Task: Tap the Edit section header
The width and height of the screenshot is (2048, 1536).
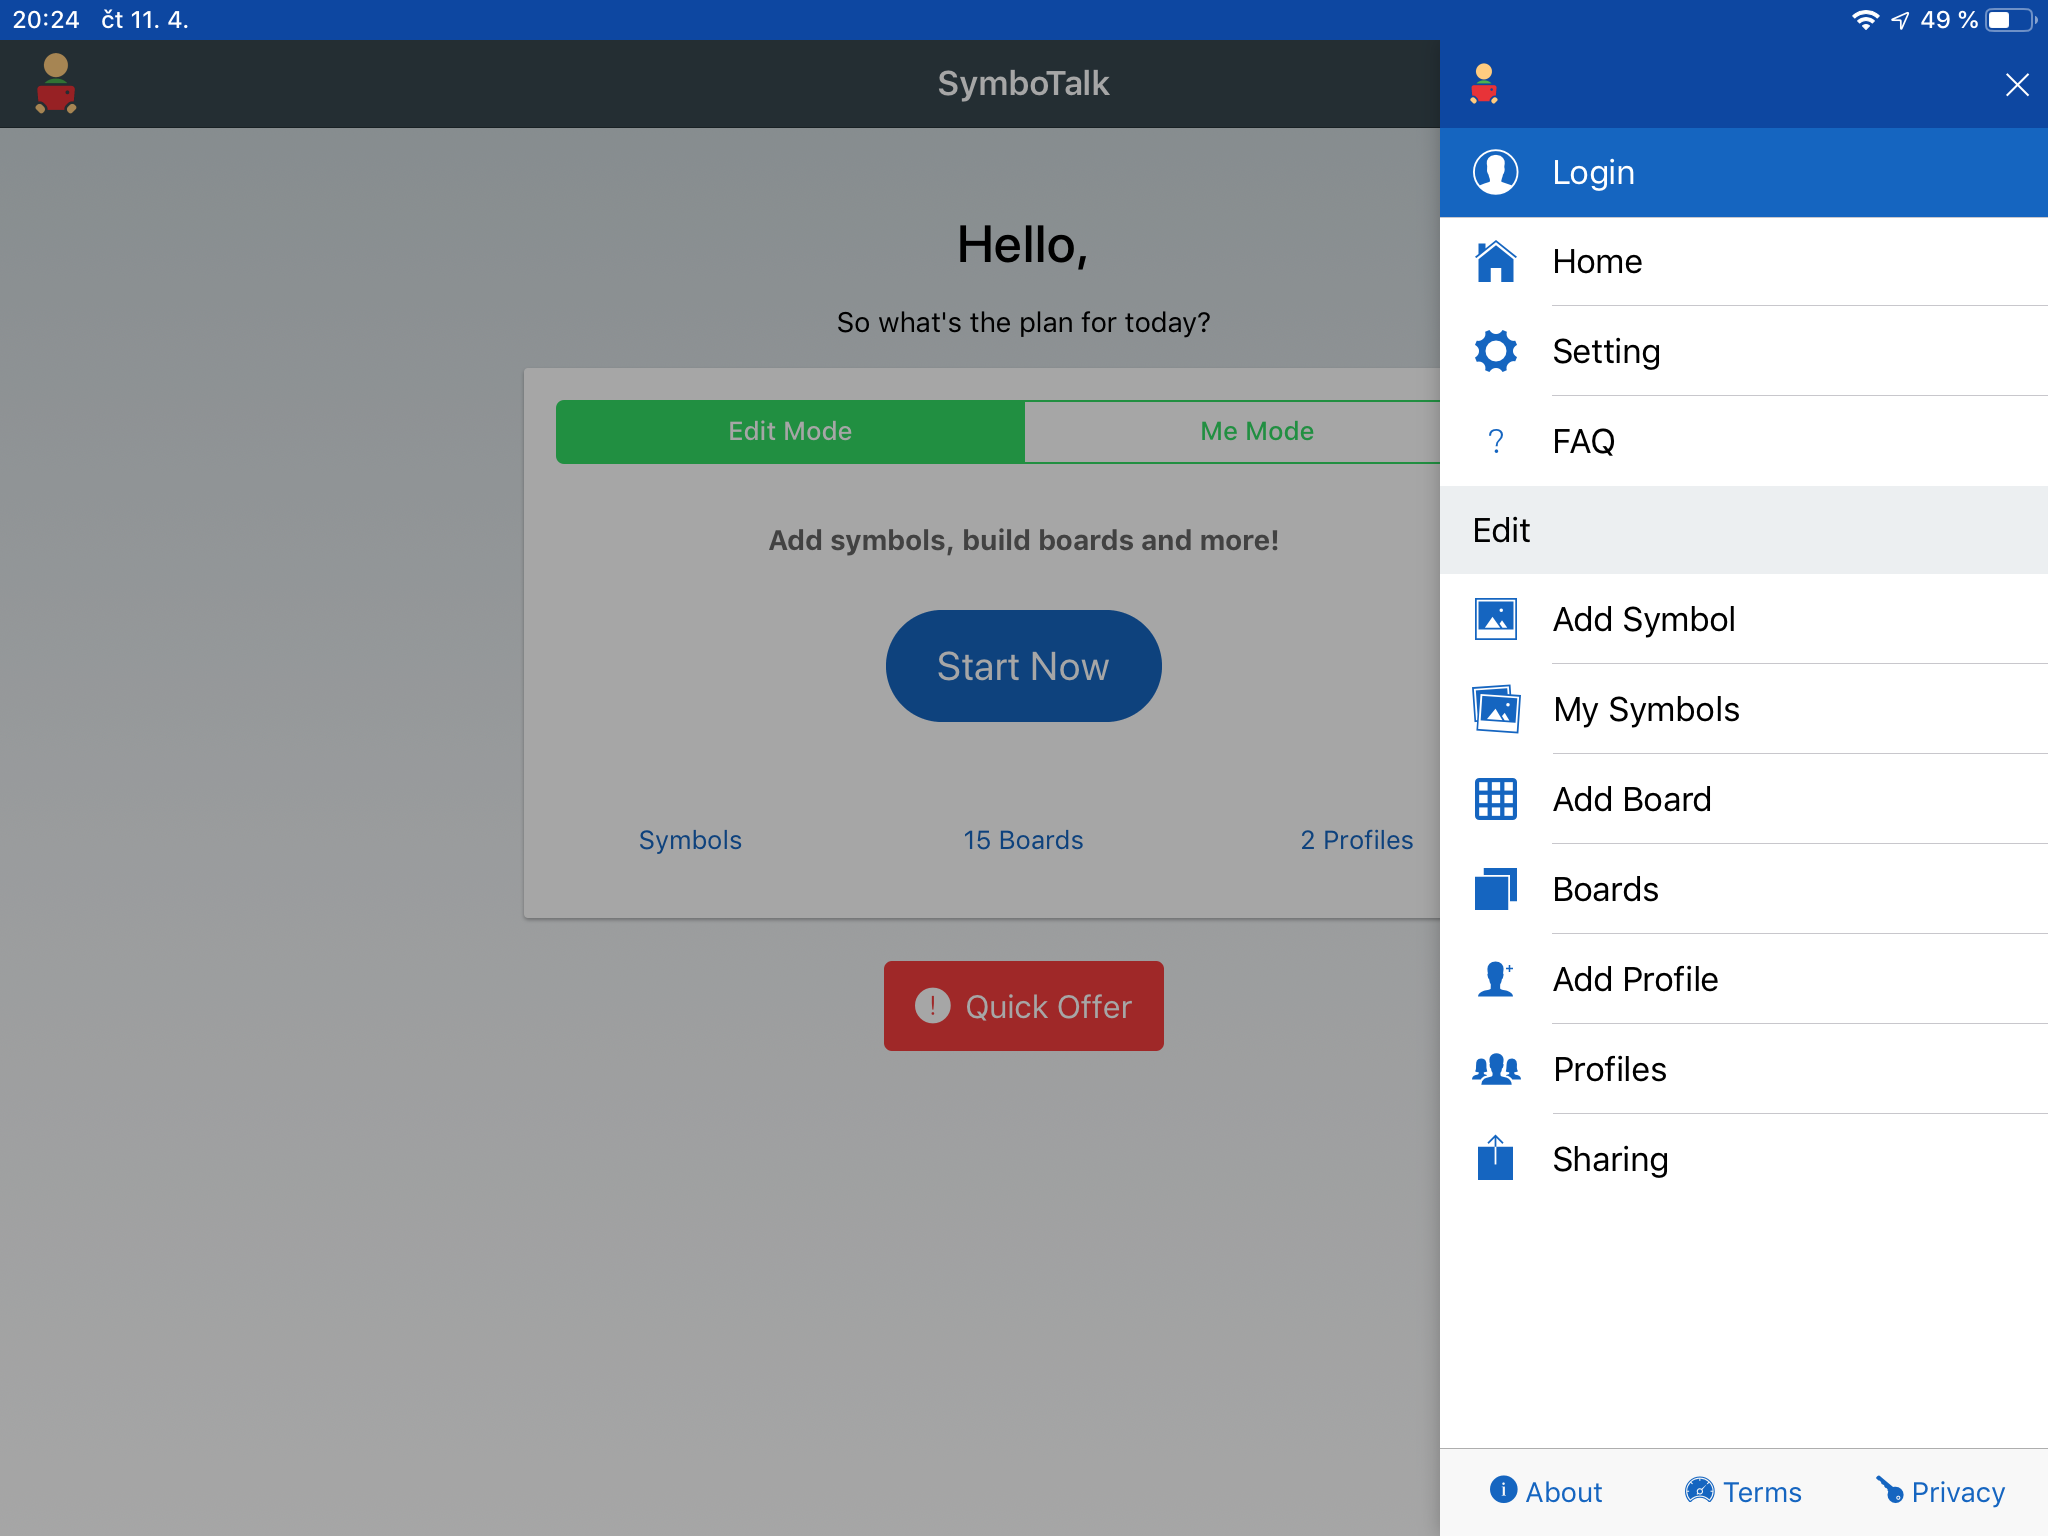Action: coord(1744,530)
